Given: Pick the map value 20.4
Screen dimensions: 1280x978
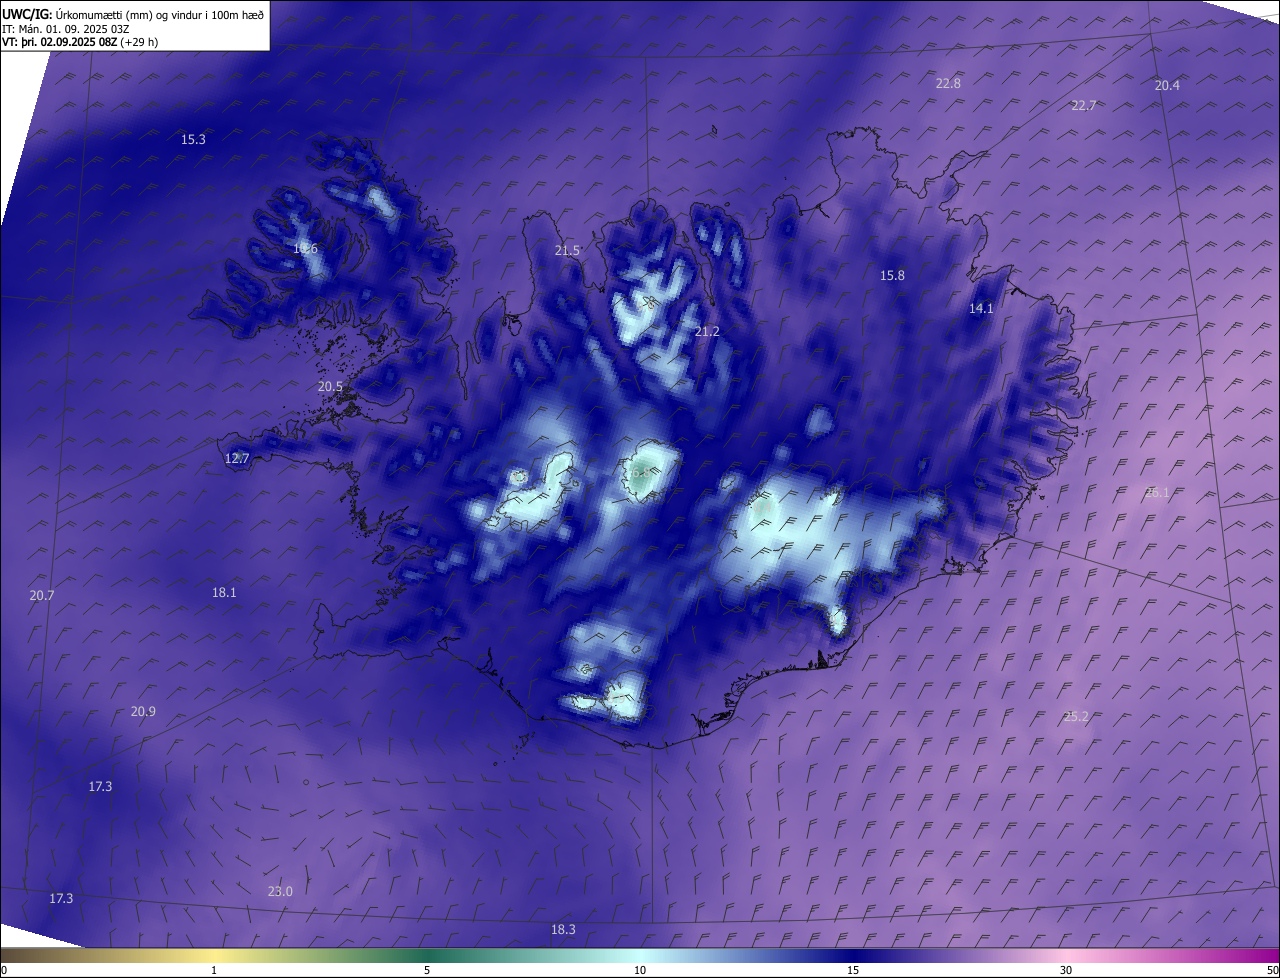Looking at the screenshot, I should pyautogui.click(x=1167, y=86).
